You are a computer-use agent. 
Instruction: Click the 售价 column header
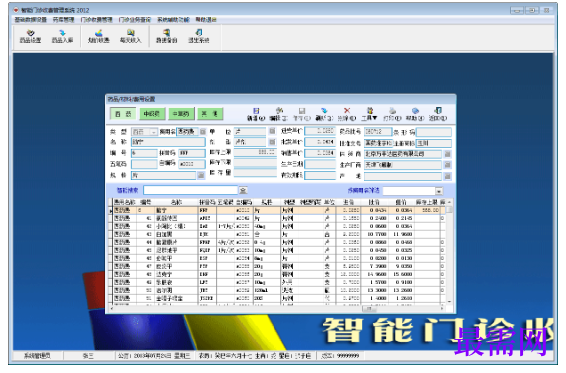401,202
